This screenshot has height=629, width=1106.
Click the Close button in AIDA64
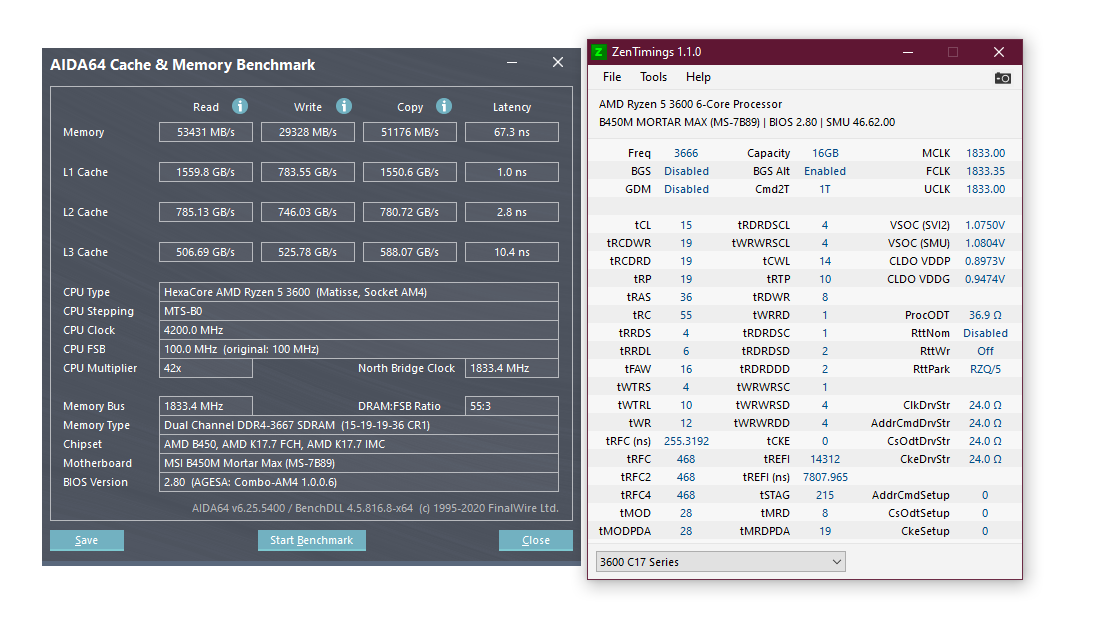[535, 540]
